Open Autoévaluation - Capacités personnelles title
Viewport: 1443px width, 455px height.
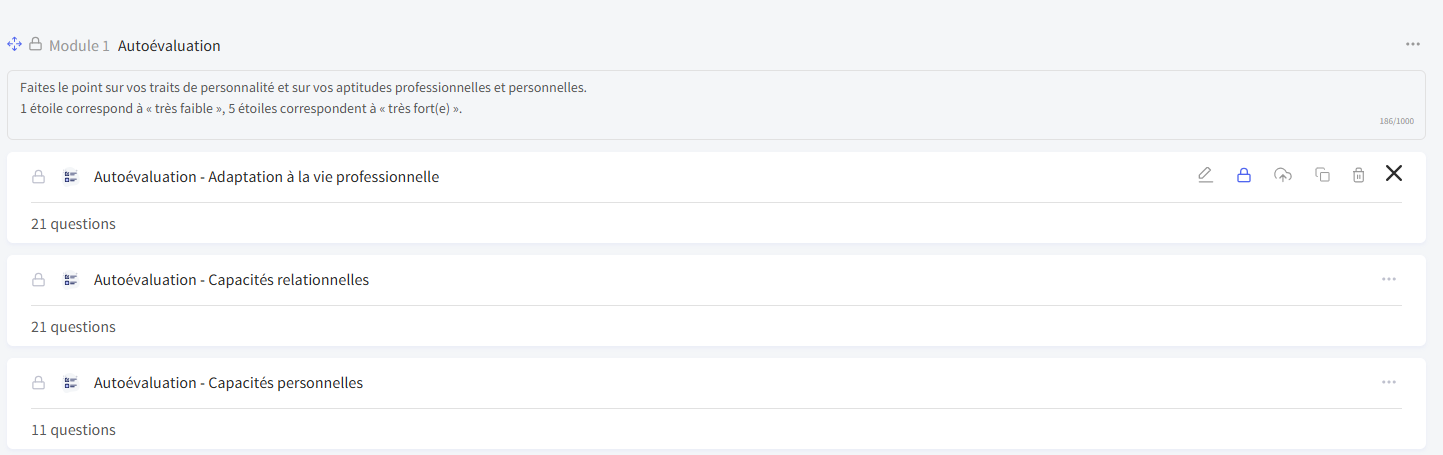click(x=228, y=383)
